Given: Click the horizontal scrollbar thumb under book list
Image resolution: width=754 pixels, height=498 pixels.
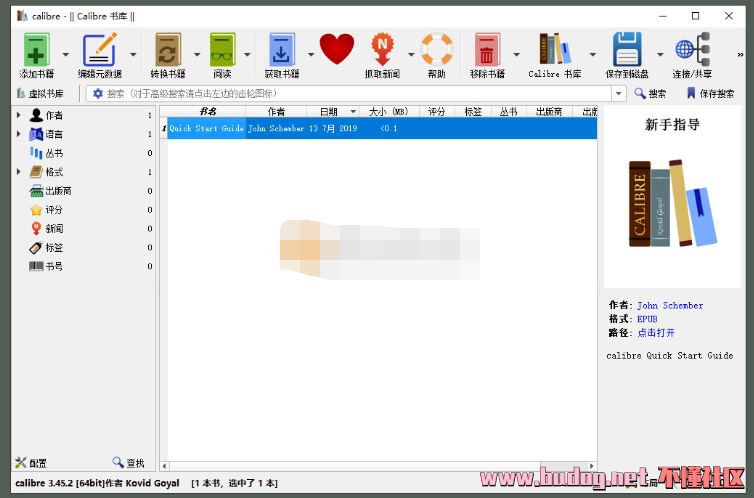Looking at the screenshot, I should [563, 465].
